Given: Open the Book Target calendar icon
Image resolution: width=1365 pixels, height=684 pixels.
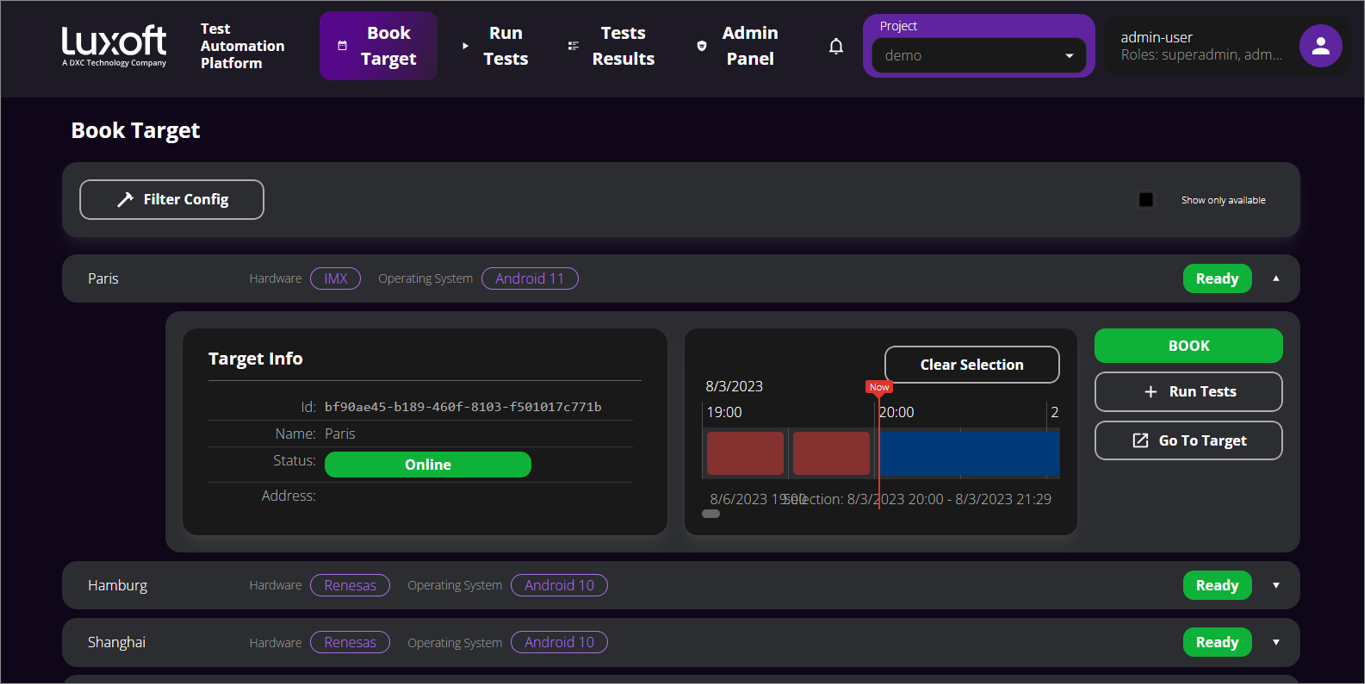Looking at the screenshot, I should pyautogui.click(x=340, y=45).
